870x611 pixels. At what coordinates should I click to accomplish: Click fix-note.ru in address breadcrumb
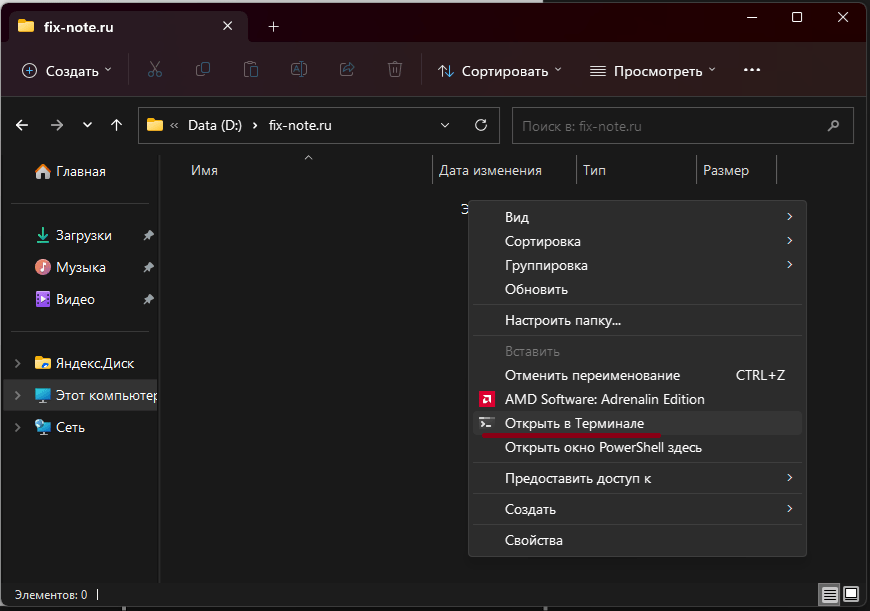[300, 125]
